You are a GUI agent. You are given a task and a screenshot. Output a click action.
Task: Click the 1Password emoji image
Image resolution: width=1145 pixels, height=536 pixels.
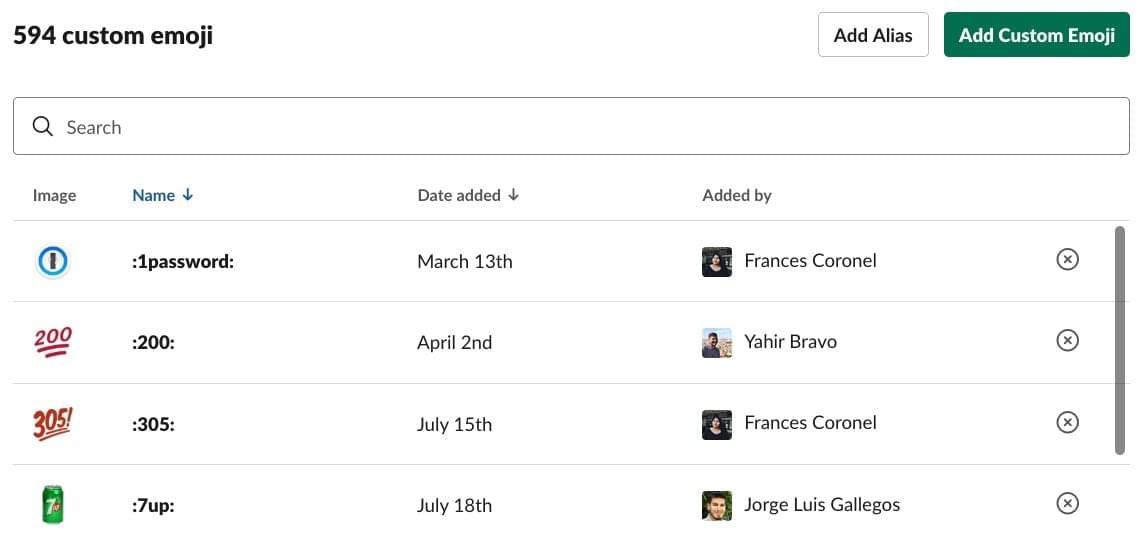coord(53,262)
